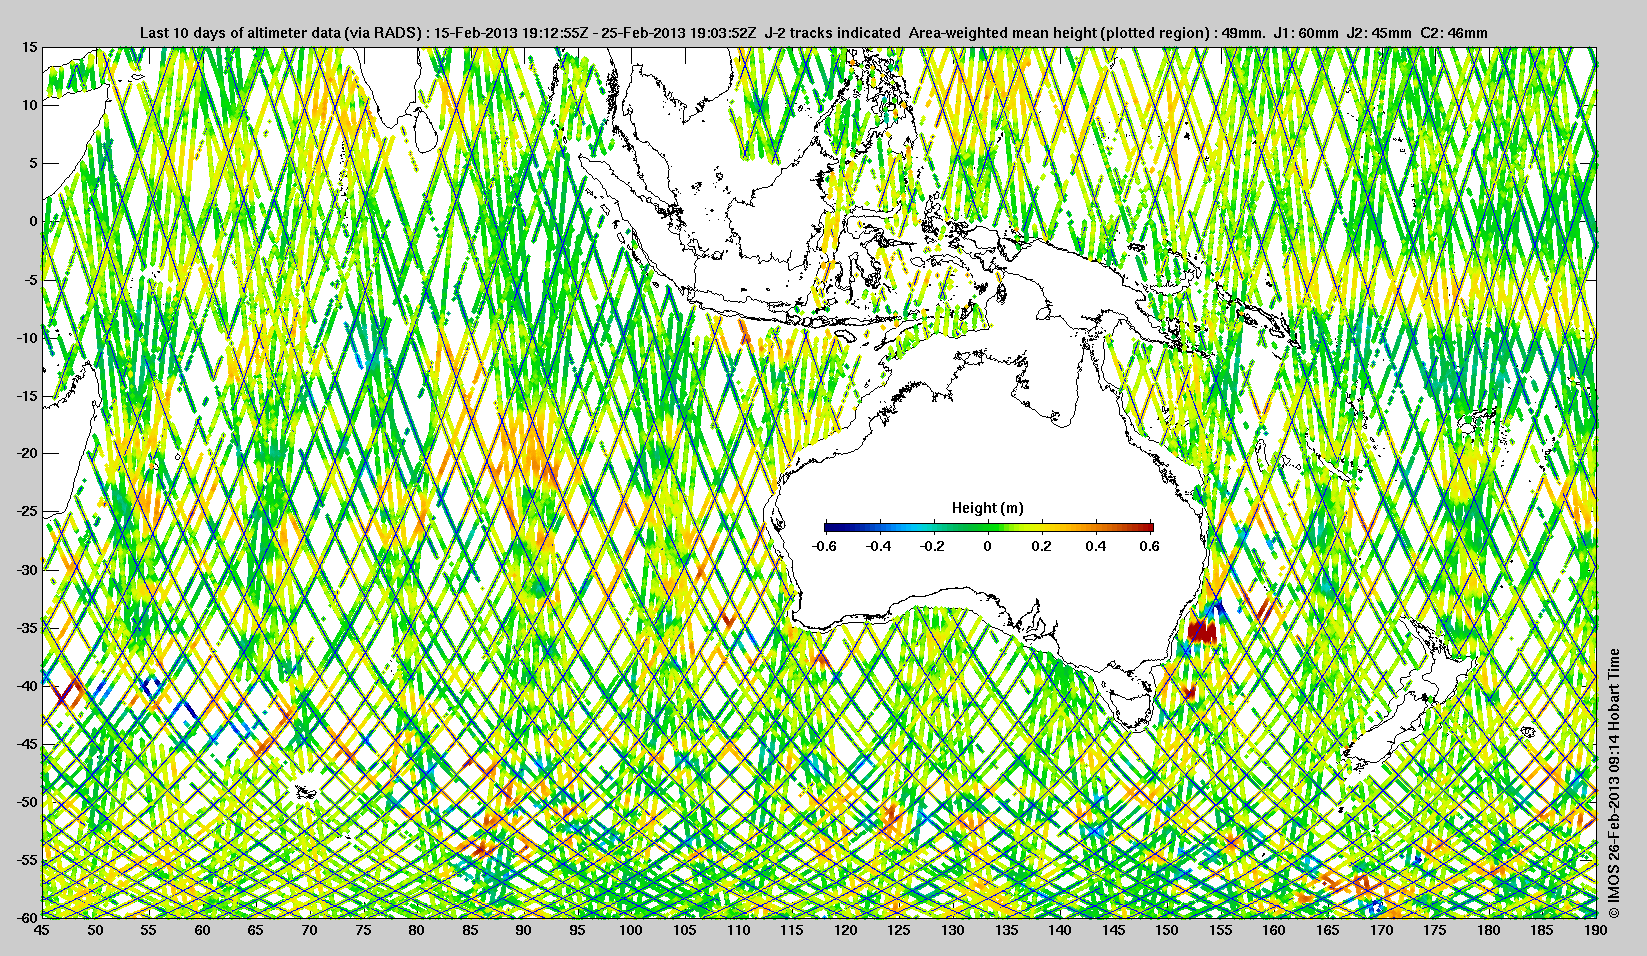Screen dimensions: 1647x956
Task: Click latitude axis label '-40'
Action: tap(28, 686)
